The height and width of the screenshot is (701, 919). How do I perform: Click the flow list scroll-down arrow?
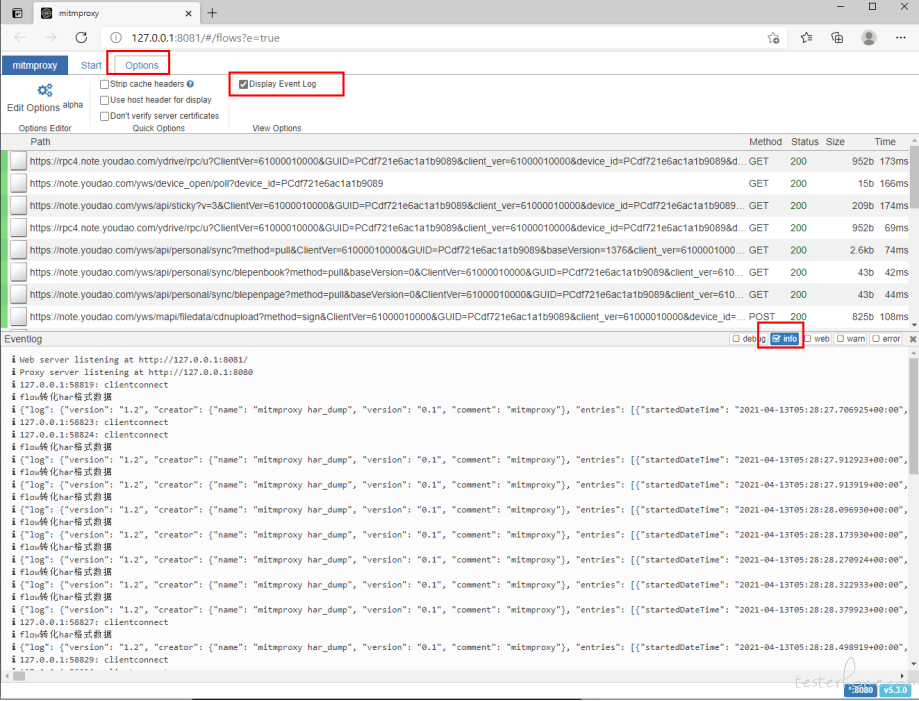pos(914,325)
